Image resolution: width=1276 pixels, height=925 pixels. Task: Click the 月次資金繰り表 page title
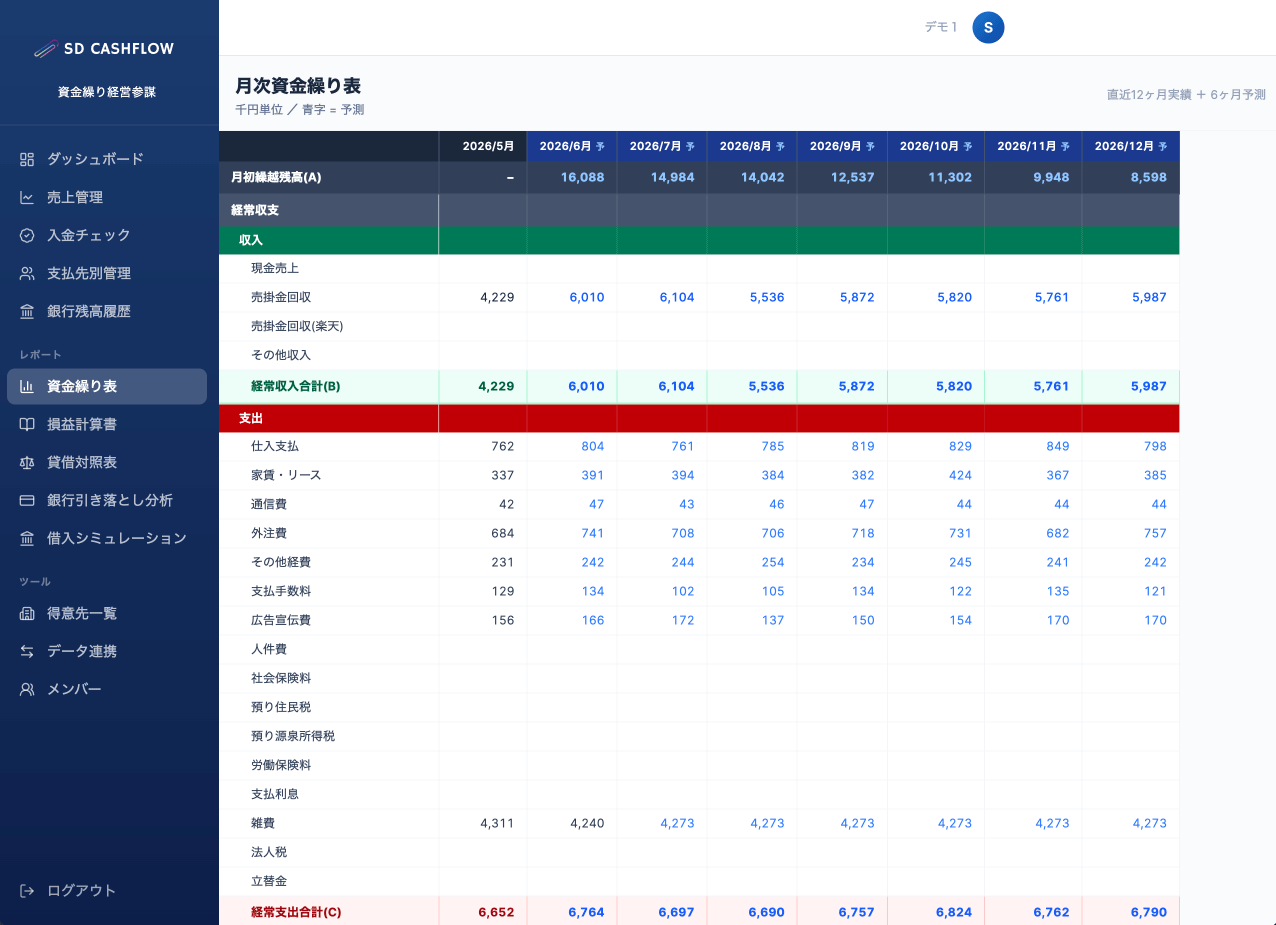(298, 86)
